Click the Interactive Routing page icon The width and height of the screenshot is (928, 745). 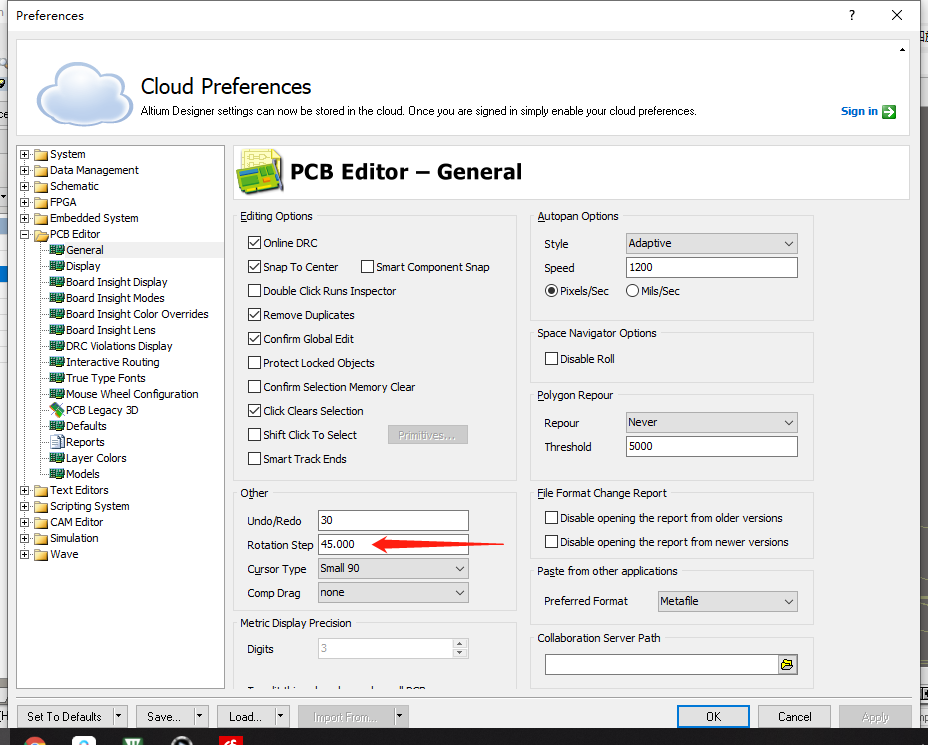coord(57,362)
